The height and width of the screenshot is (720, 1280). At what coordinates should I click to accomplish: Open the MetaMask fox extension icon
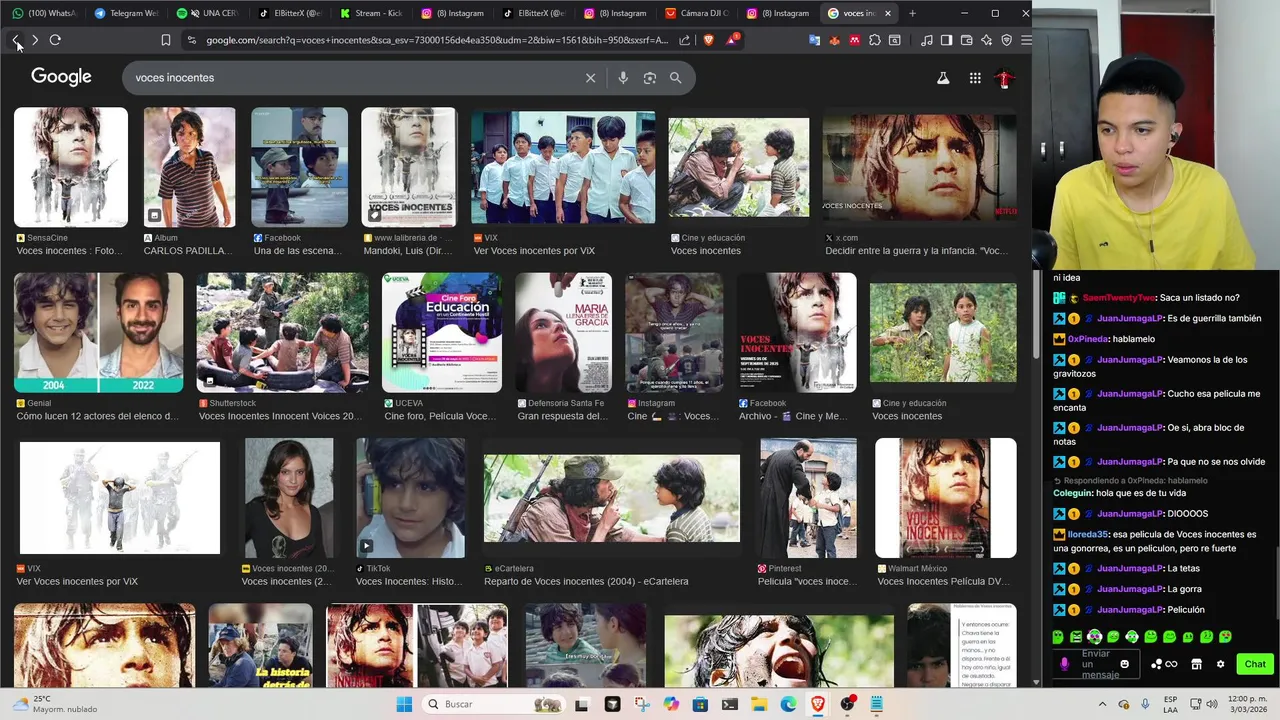(835, 40)
